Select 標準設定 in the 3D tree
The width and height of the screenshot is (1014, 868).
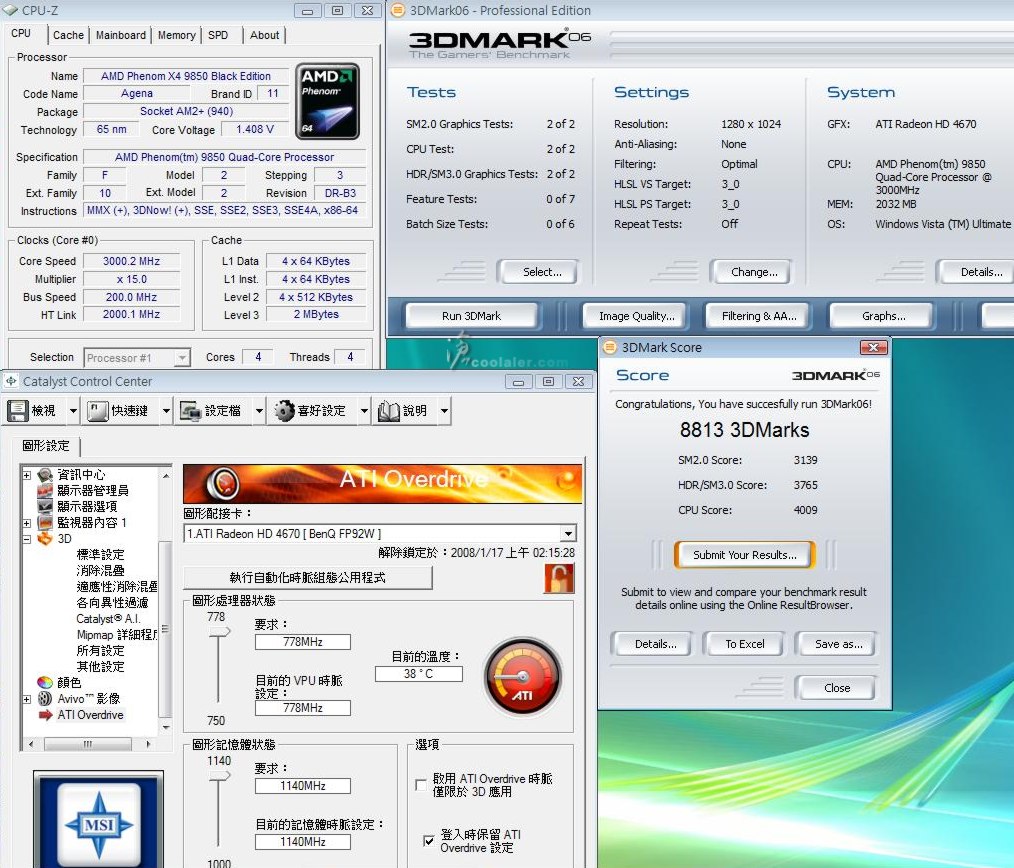pos(100,554)
